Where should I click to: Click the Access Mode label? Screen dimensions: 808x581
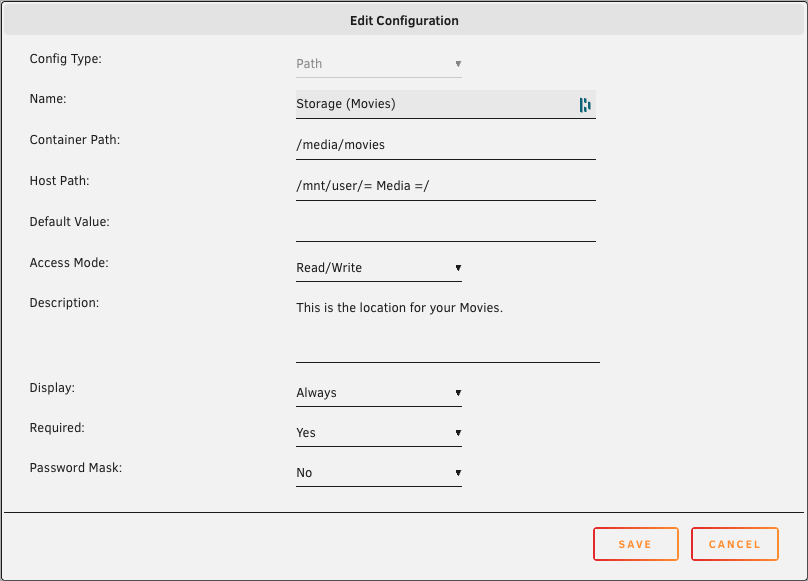[x=69, y=263]
